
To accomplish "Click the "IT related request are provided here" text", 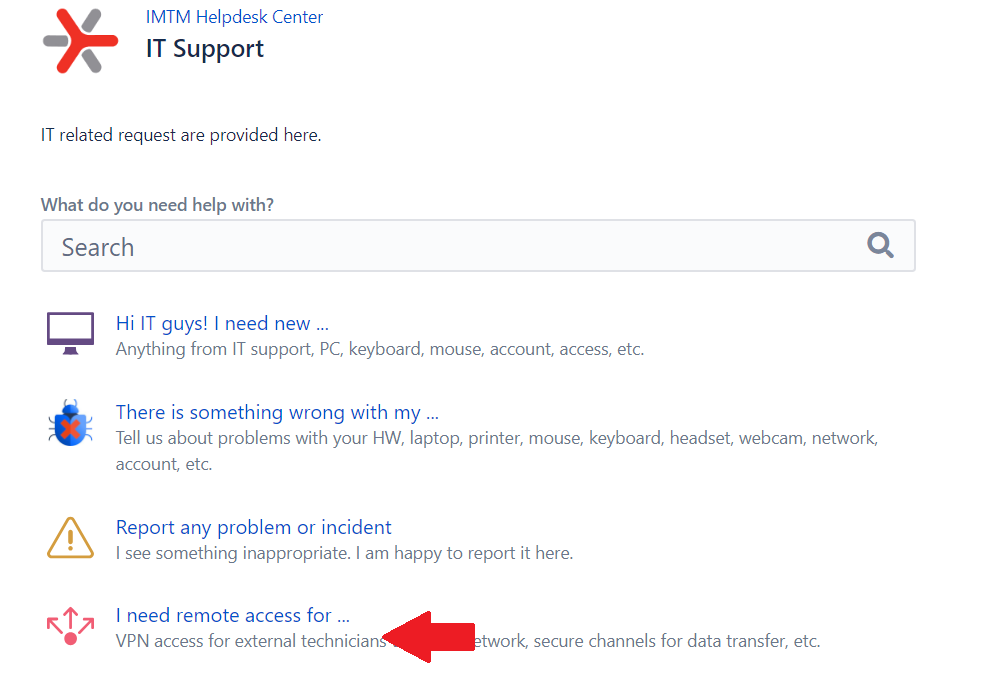I will point(181,135).
